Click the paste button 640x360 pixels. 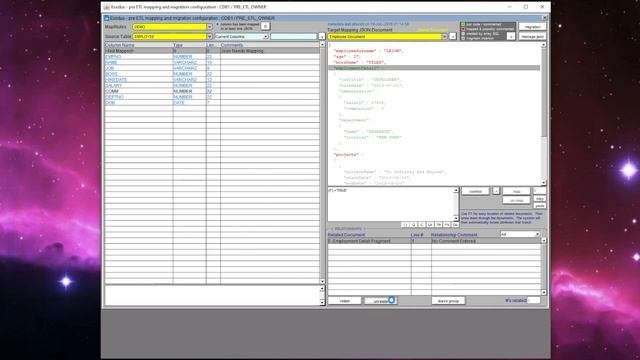[540, 206]
